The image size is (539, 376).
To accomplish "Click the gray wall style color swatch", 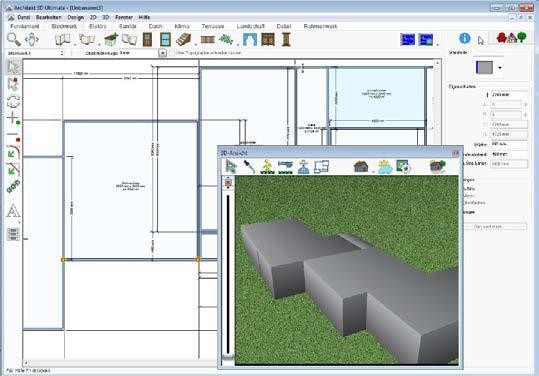I will (484, 68).
